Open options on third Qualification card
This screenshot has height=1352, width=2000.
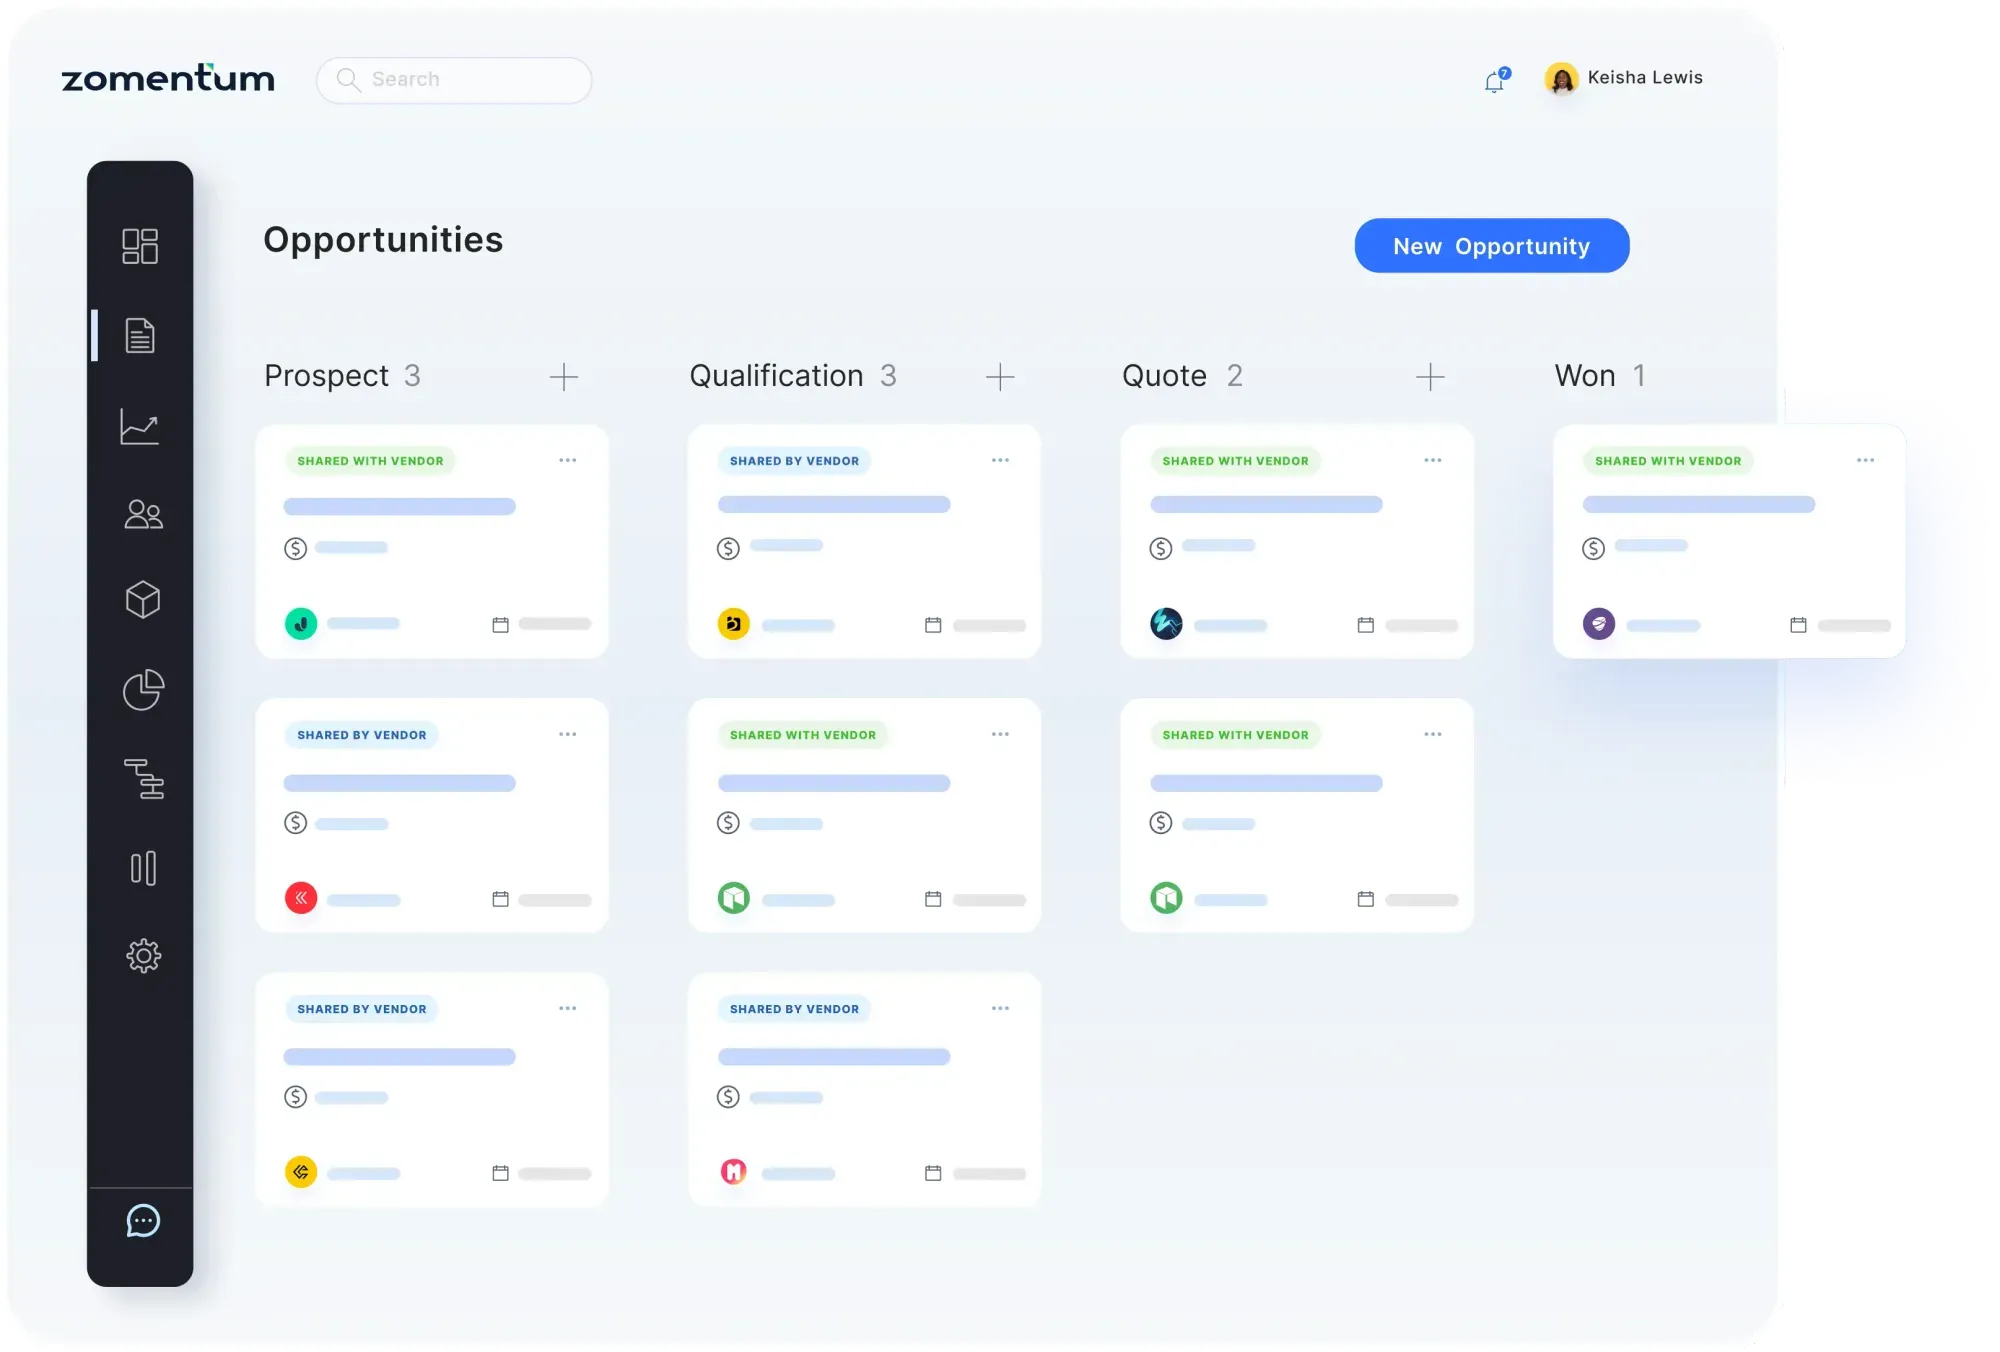coord(1000,1009)
